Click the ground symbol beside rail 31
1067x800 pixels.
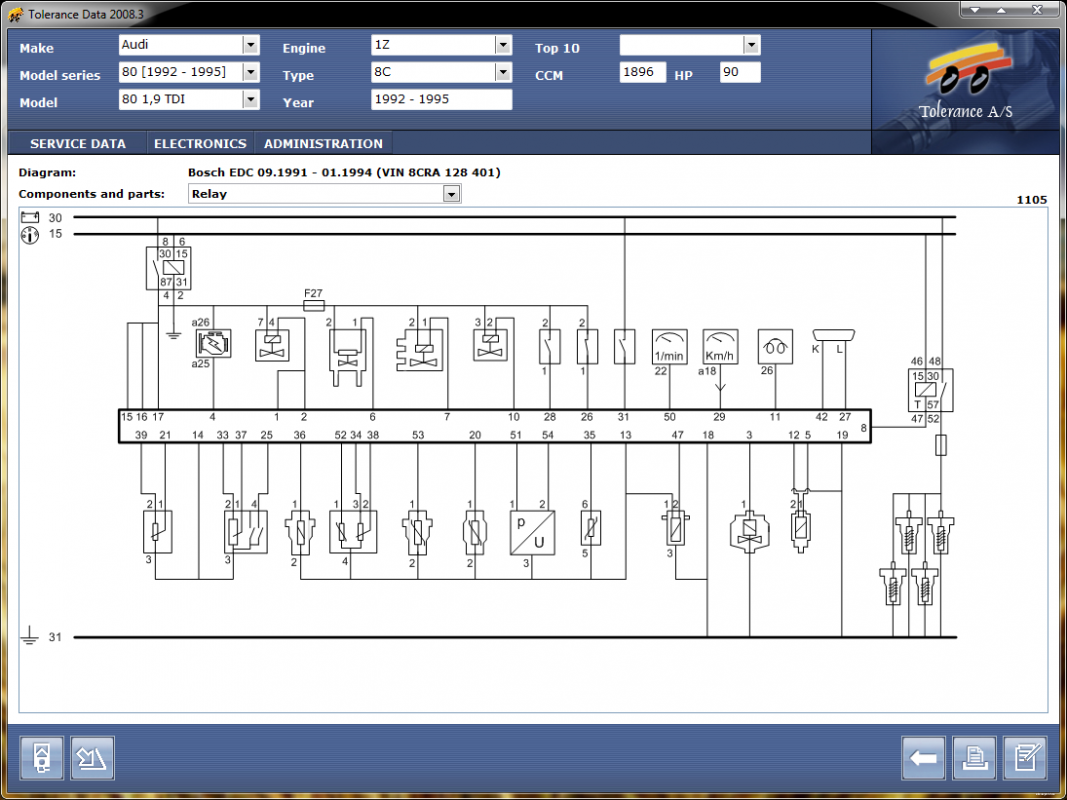pyautogui.click(x=29, y=635)
